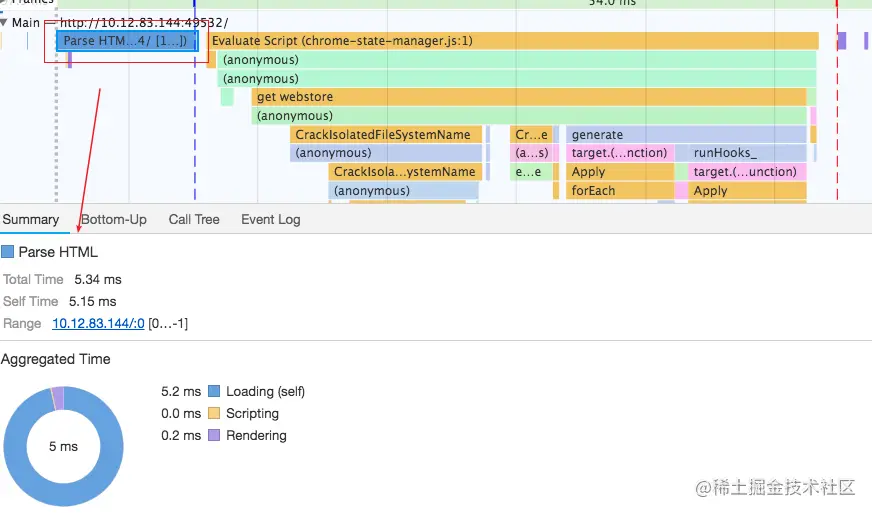The image size is (872, 513).
Task: Open the 10.12.83.144/:0 range link
Action: tap(98, 324)
